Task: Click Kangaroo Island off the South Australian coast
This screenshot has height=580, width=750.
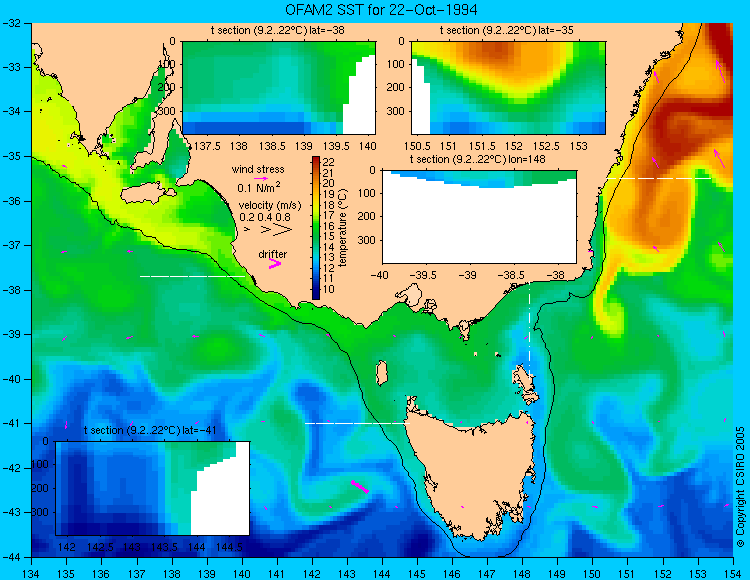Action: click(148, 194)
